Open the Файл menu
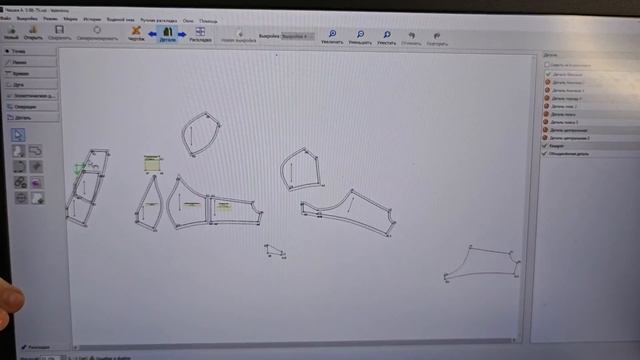640x360 pixels. tap(5, 18)
